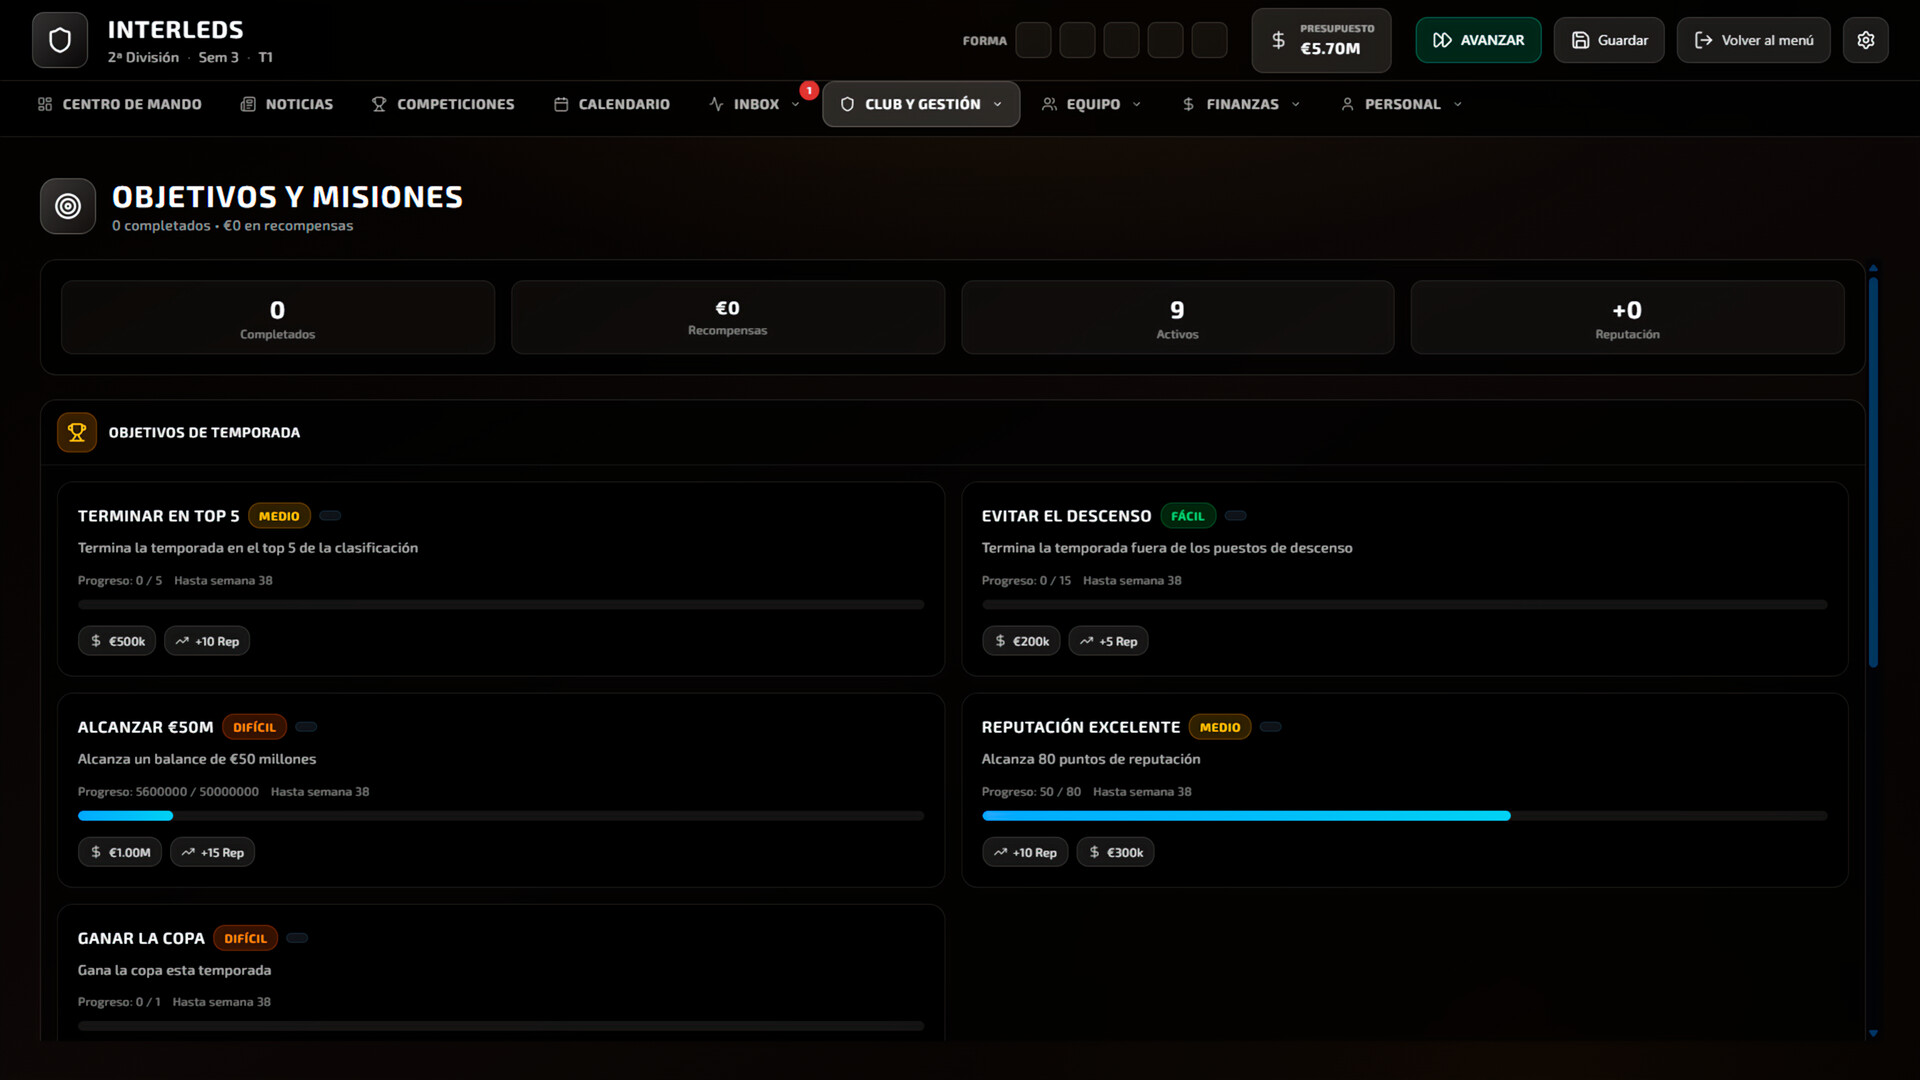Toggle the switch on Terminar en Top 5

point(330,515)
